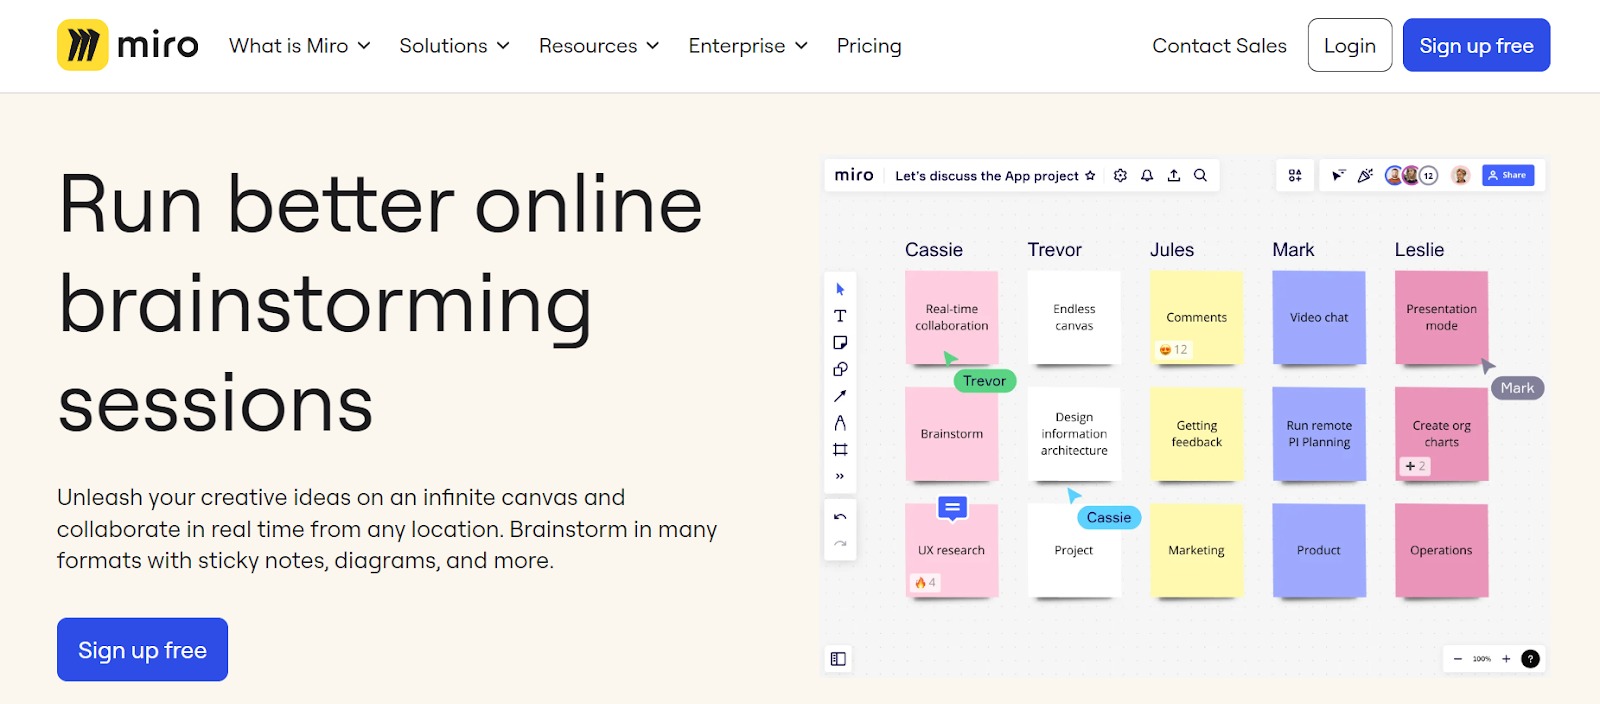Select the Frame tool

pos(840,450)
